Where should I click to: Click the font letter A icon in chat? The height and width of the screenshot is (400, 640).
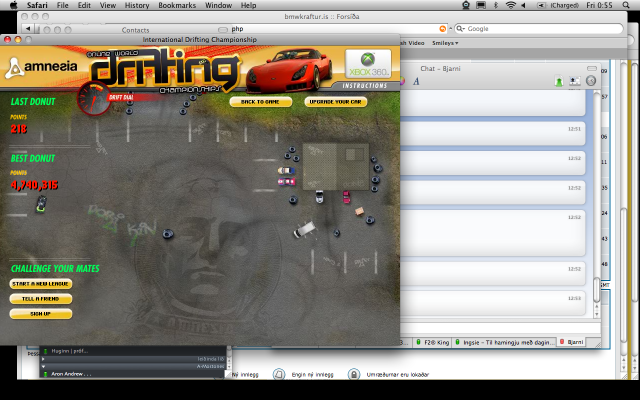click(x=411, y=81)
